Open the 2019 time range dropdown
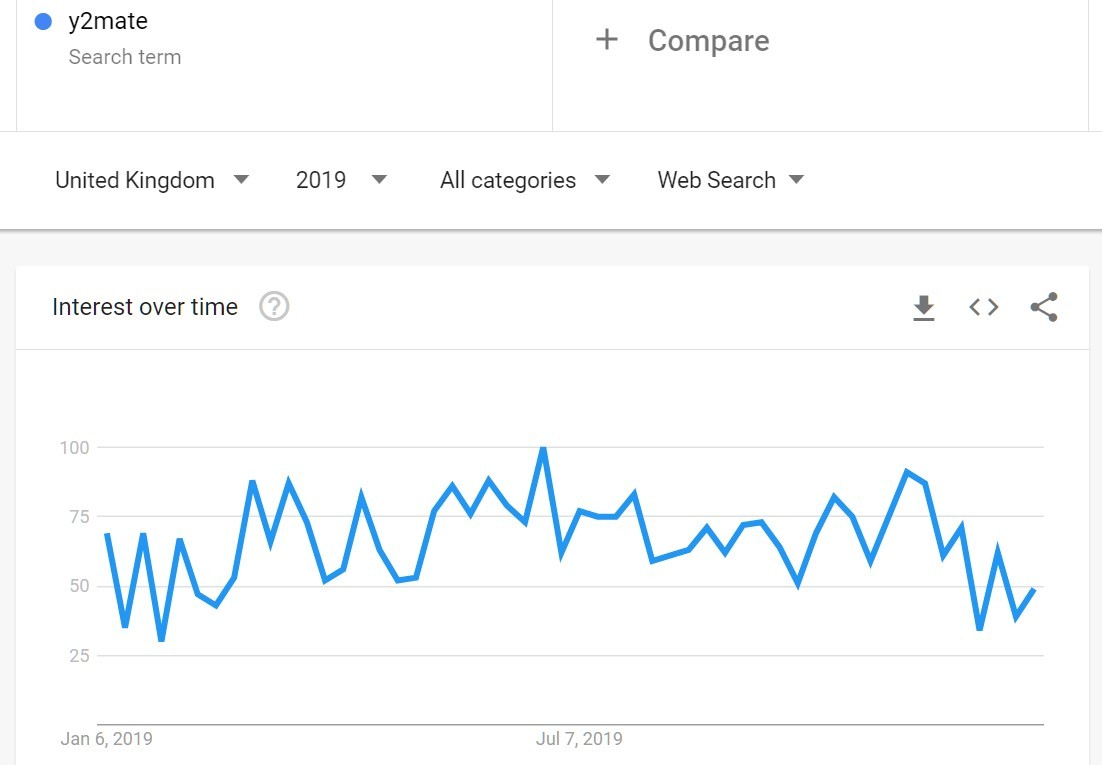 coord(341,180)
